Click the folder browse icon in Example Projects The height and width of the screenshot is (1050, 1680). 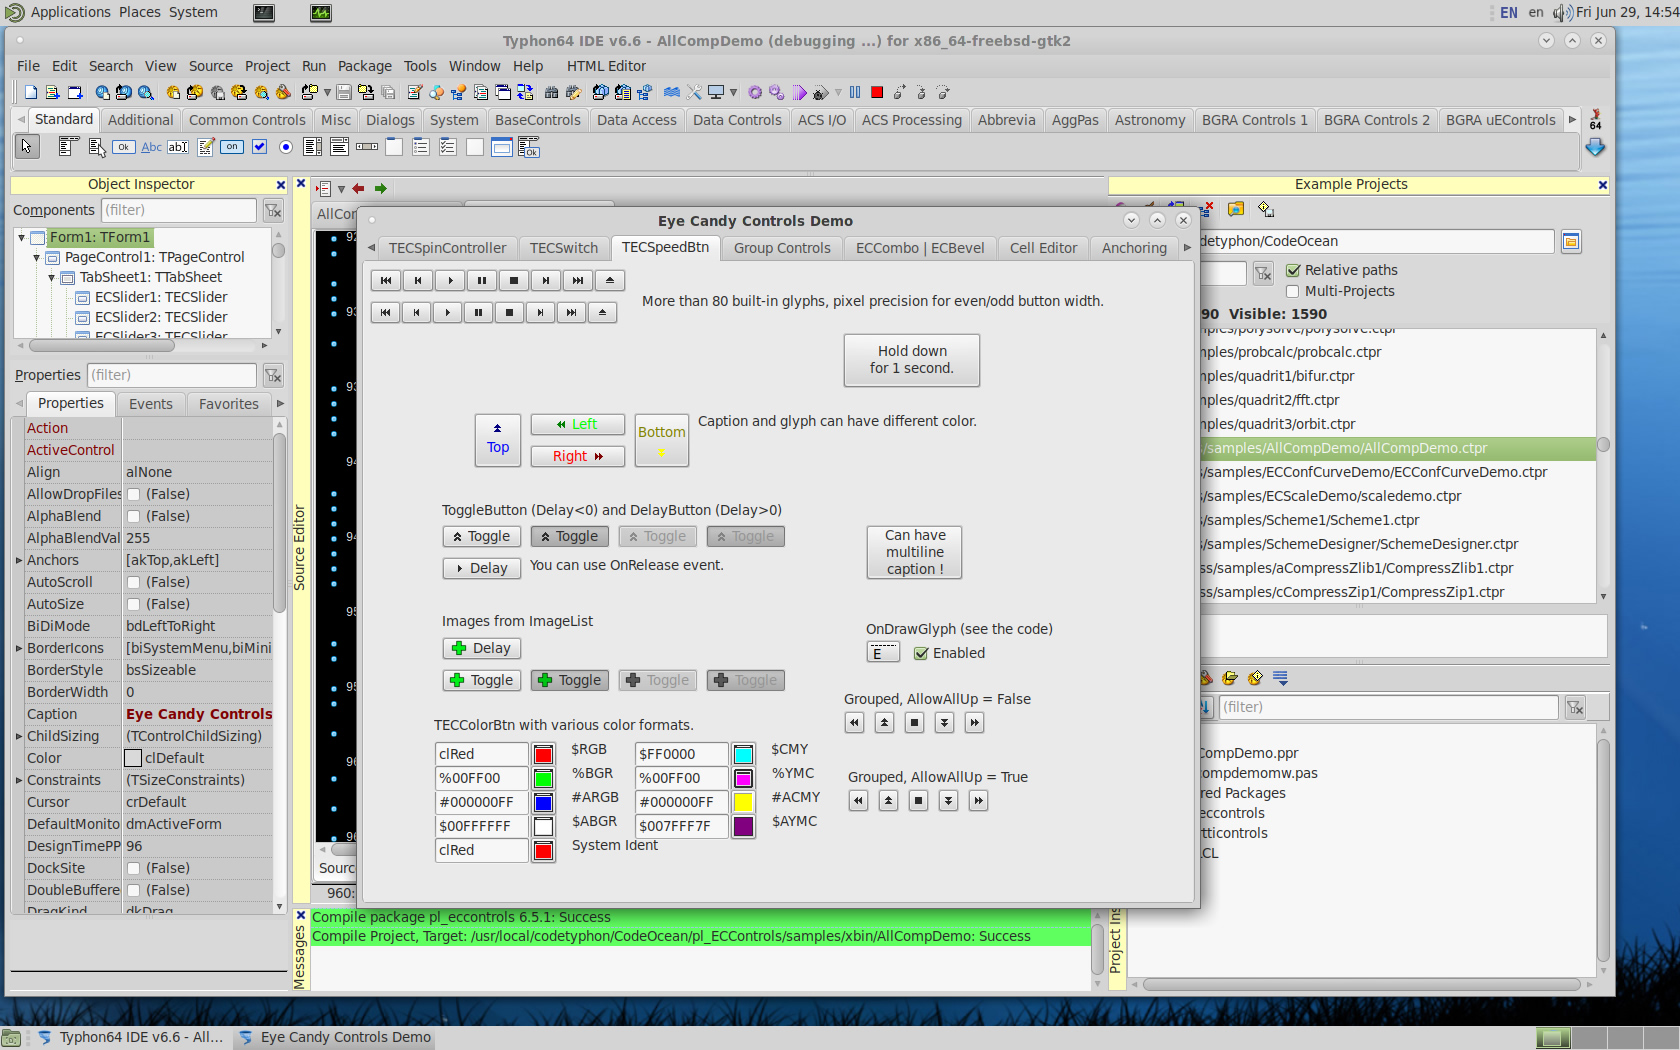tap(1571, 241)
